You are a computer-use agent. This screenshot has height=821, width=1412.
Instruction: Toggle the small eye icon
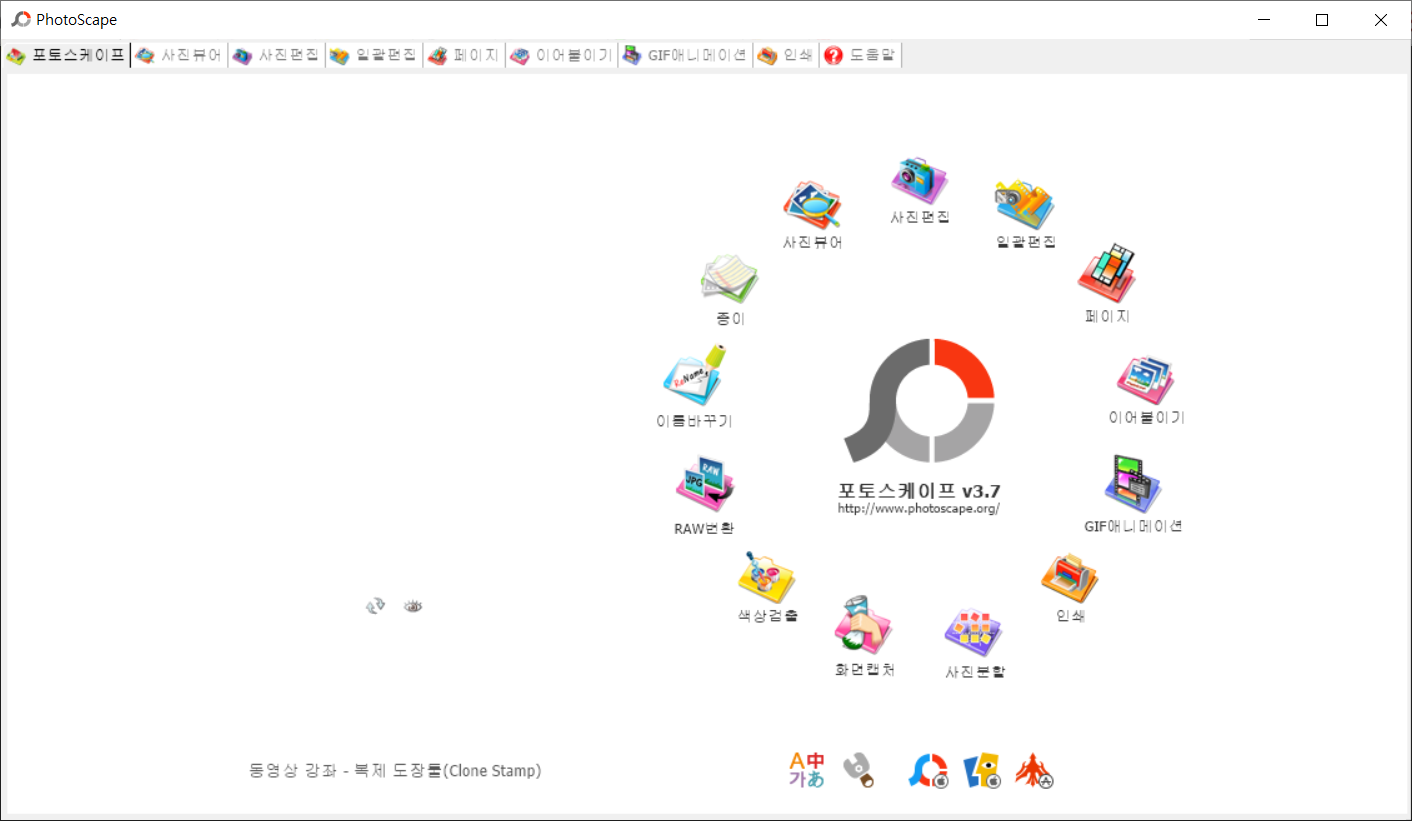(413, 606)
